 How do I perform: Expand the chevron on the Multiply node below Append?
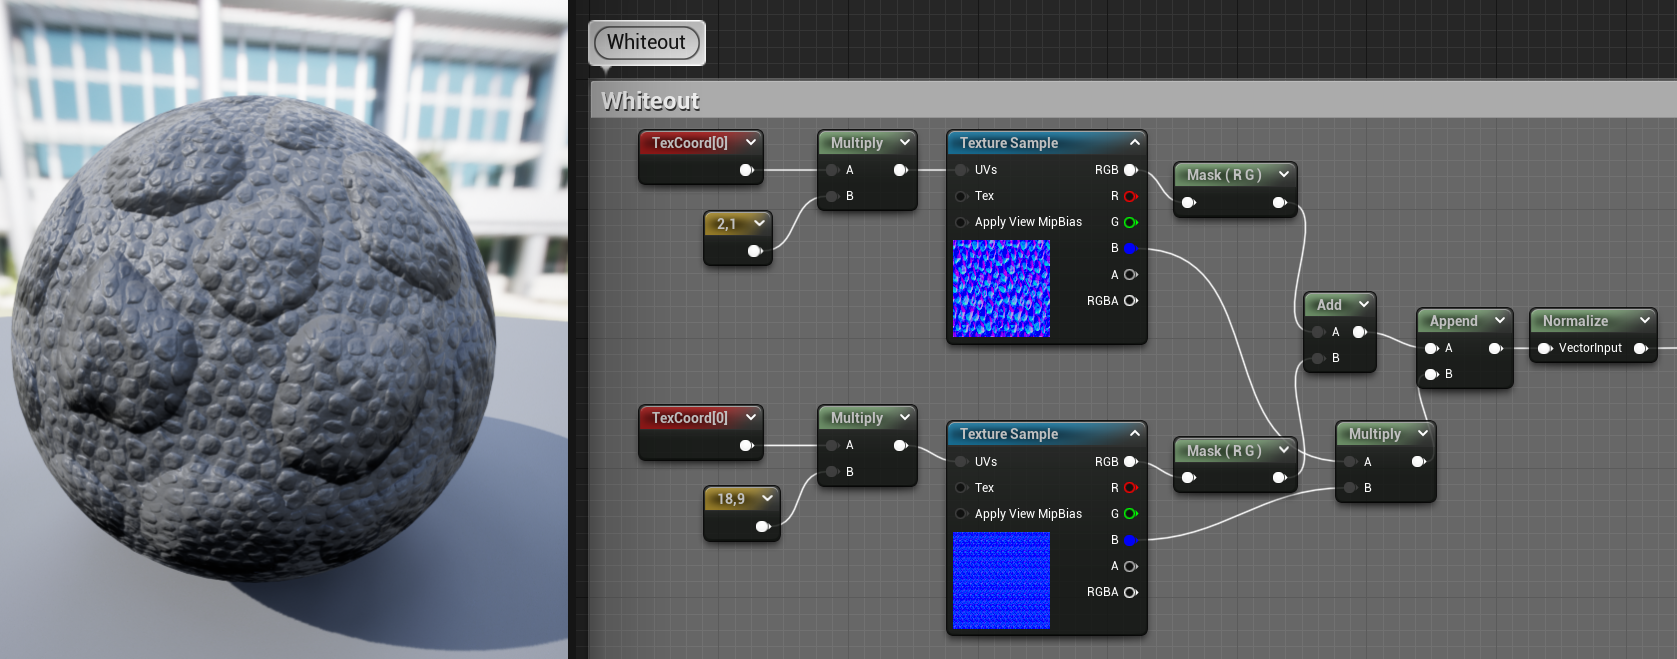click(1423, 433)
